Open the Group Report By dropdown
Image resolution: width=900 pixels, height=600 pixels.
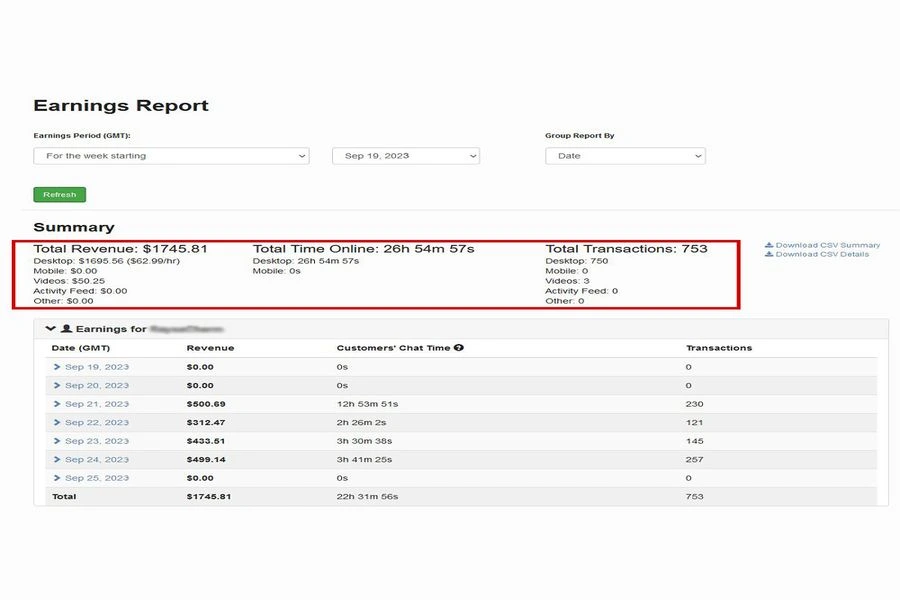click(625, 156)
